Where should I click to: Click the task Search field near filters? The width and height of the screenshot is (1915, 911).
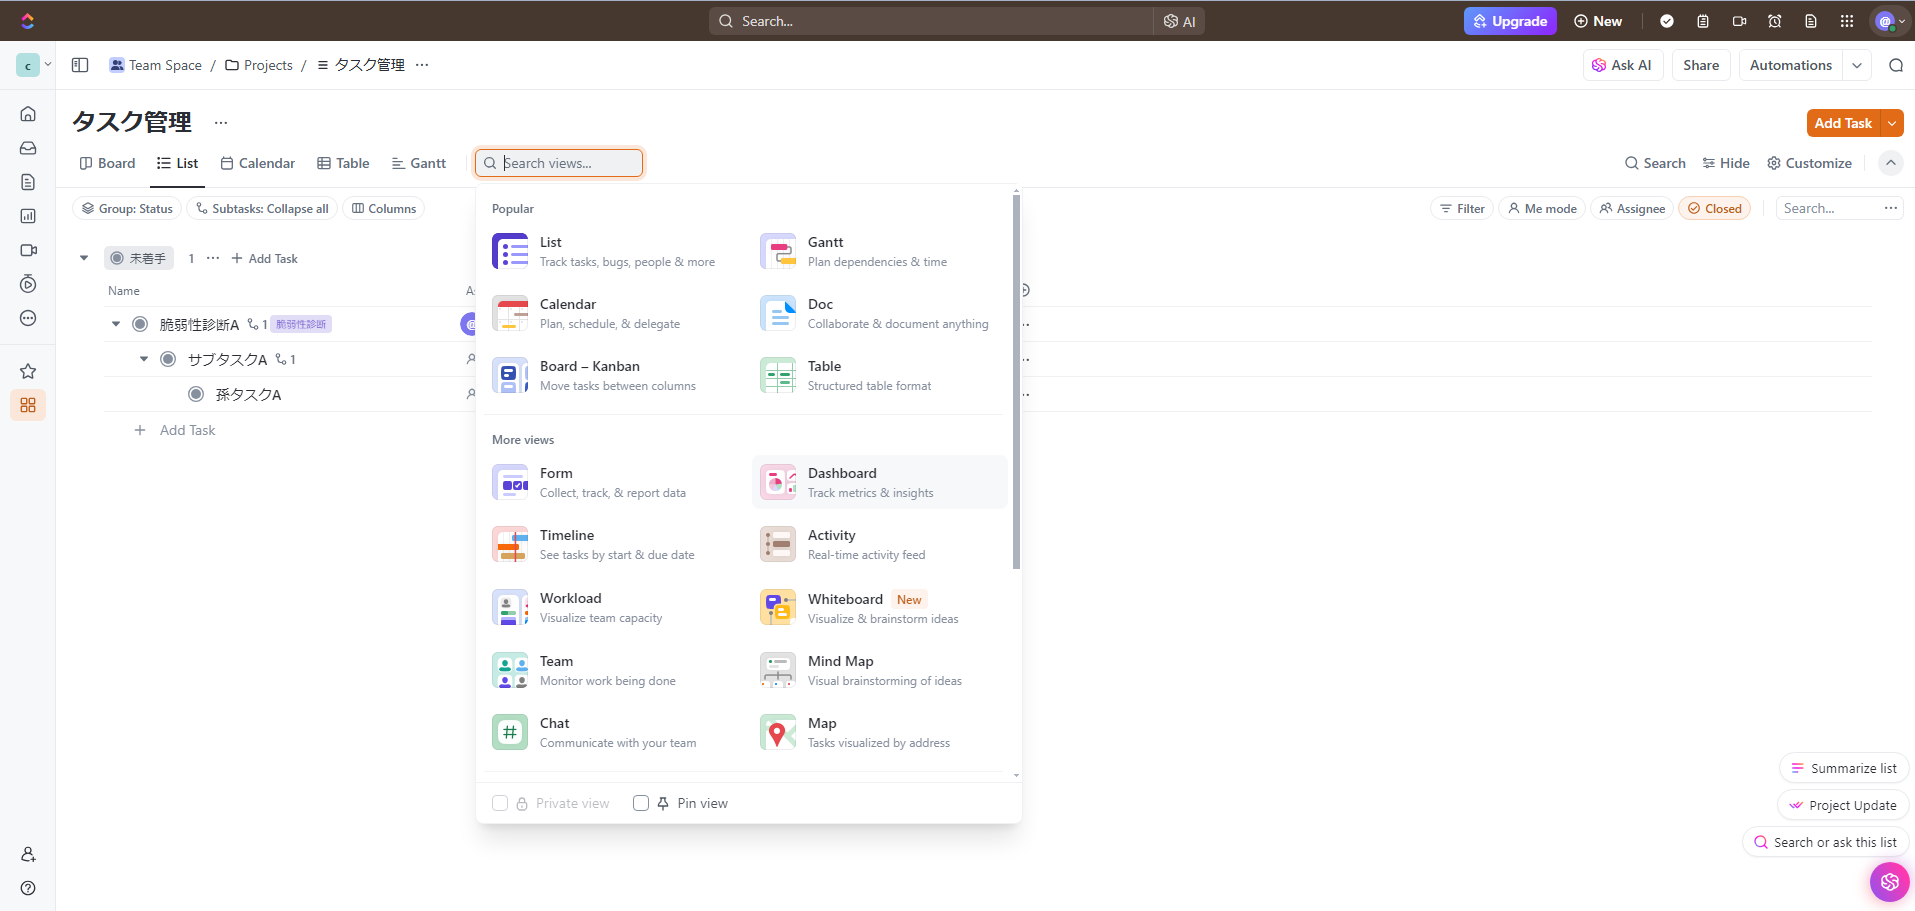click(x=1829, y=208)
